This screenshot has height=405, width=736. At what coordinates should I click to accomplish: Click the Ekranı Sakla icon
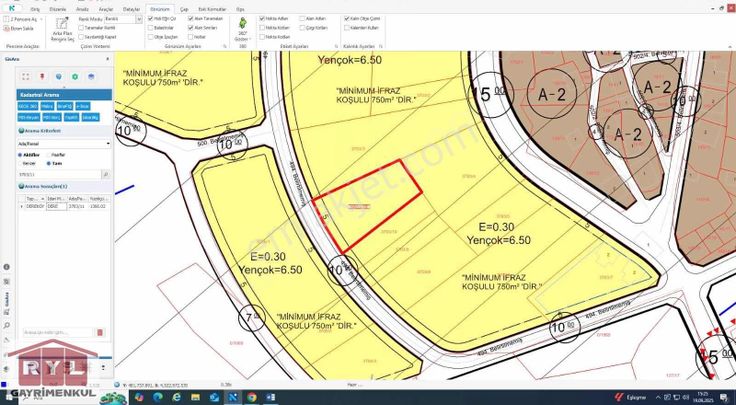click(22, 29)
